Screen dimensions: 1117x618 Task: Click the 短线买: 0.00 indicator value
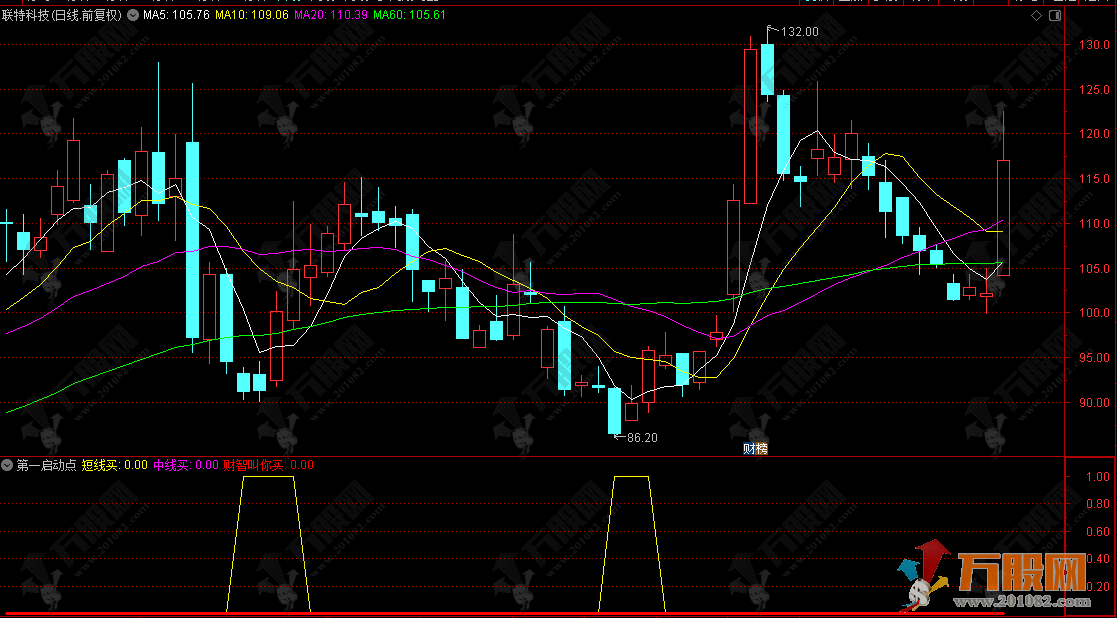(114, 465)
